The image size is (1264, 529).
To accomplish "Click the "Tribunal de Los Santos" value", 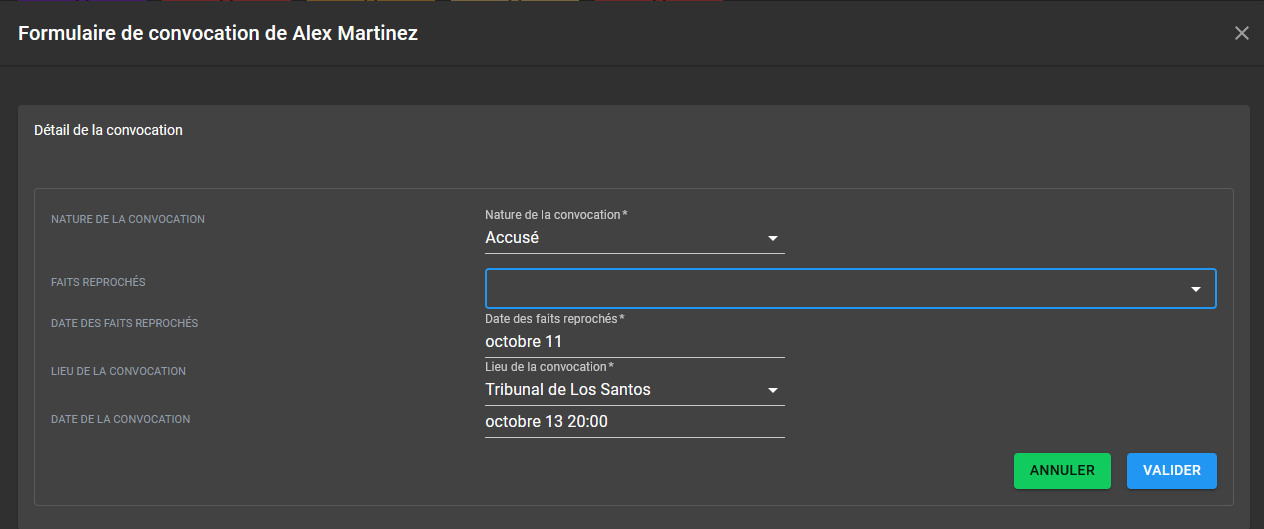I will pos(568,390).
